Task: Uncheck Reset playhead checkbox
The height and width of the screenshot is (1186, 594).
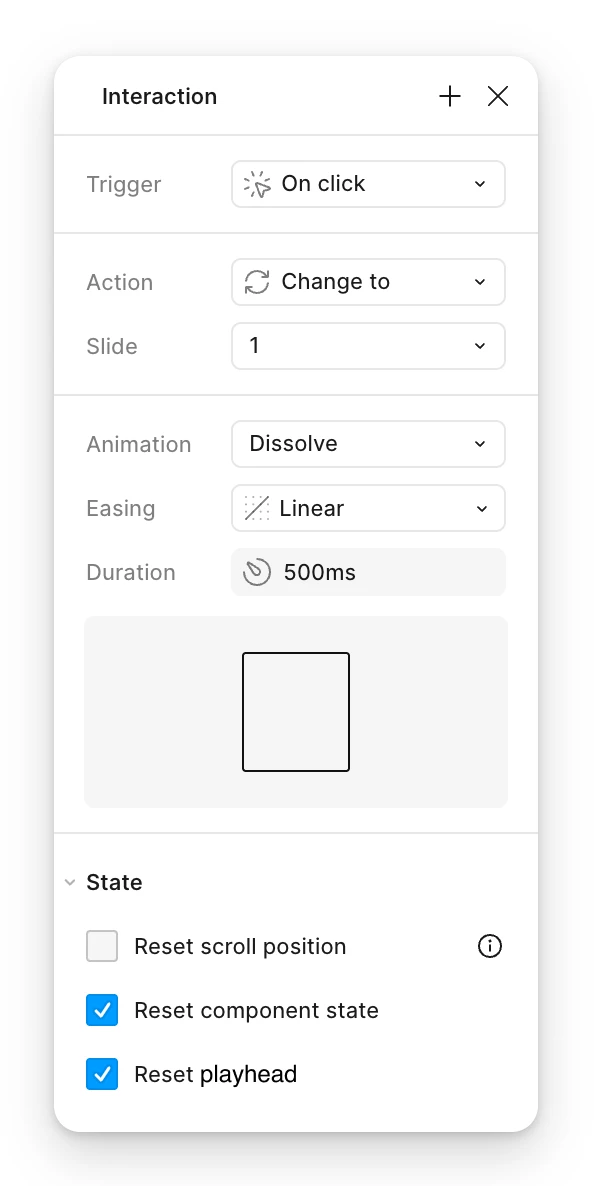Action: [x=102, y=1074]
